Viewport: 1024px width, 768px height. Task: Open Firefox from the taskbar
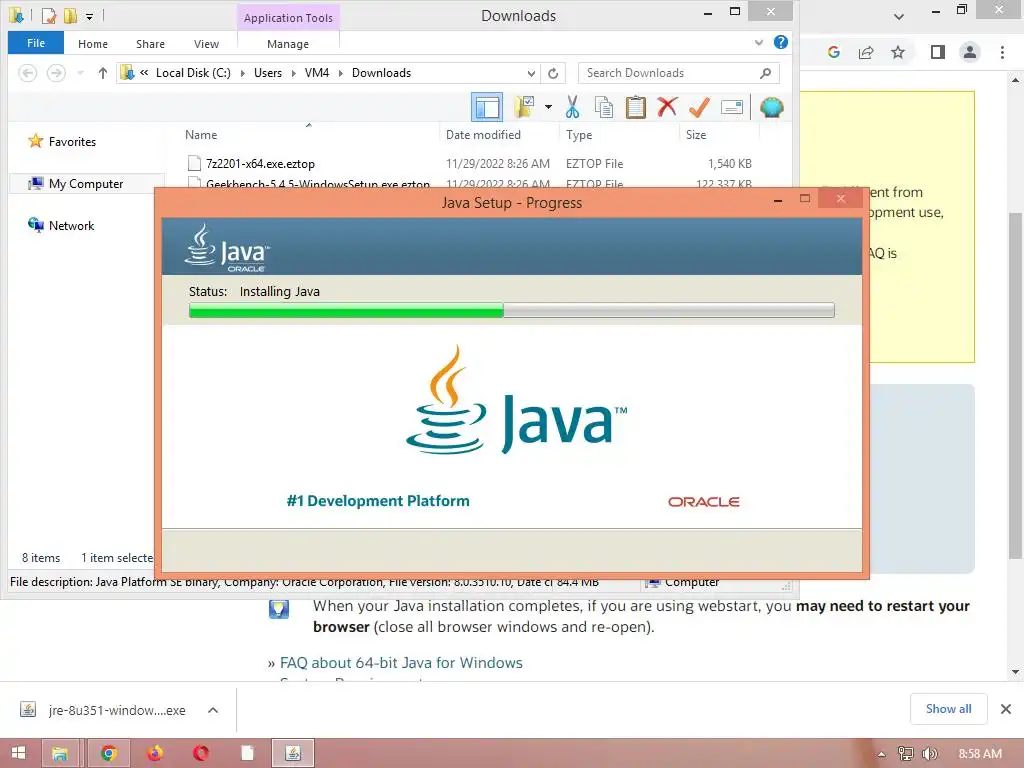(x=155, y=753)
